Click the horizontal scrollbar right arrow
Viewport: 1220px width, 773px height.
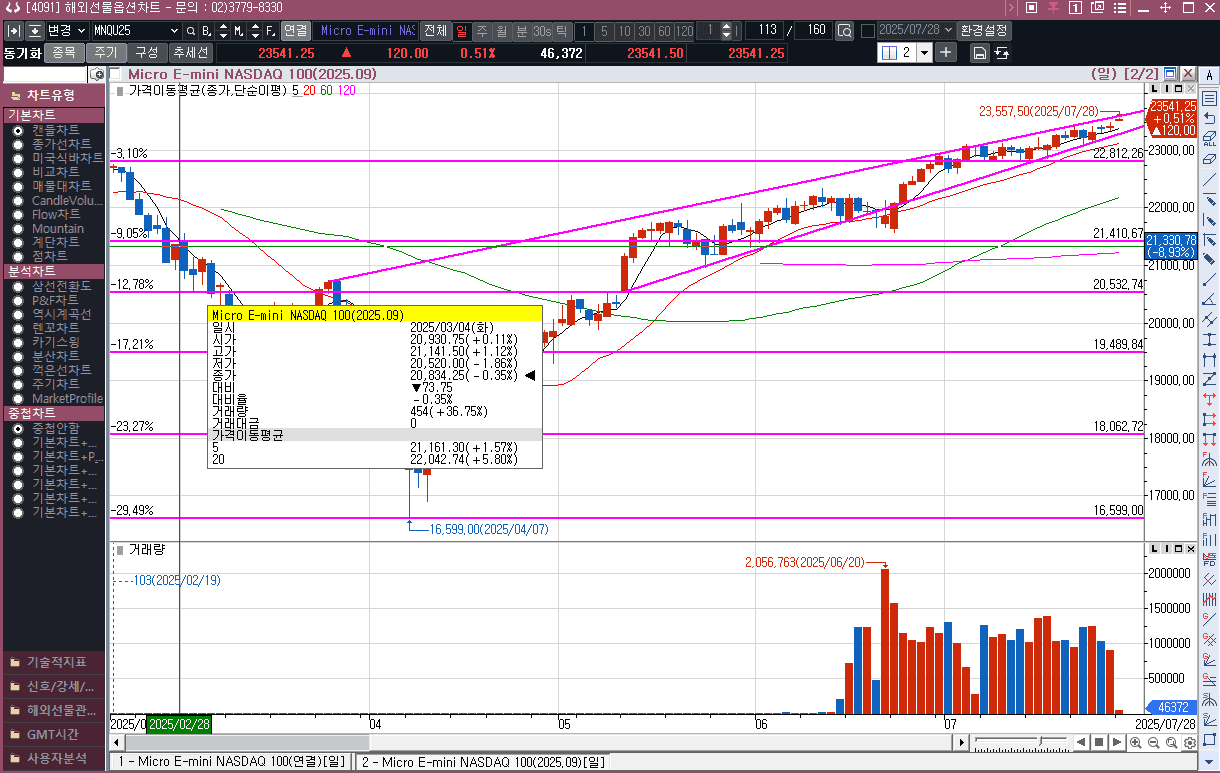pos(961,742)
